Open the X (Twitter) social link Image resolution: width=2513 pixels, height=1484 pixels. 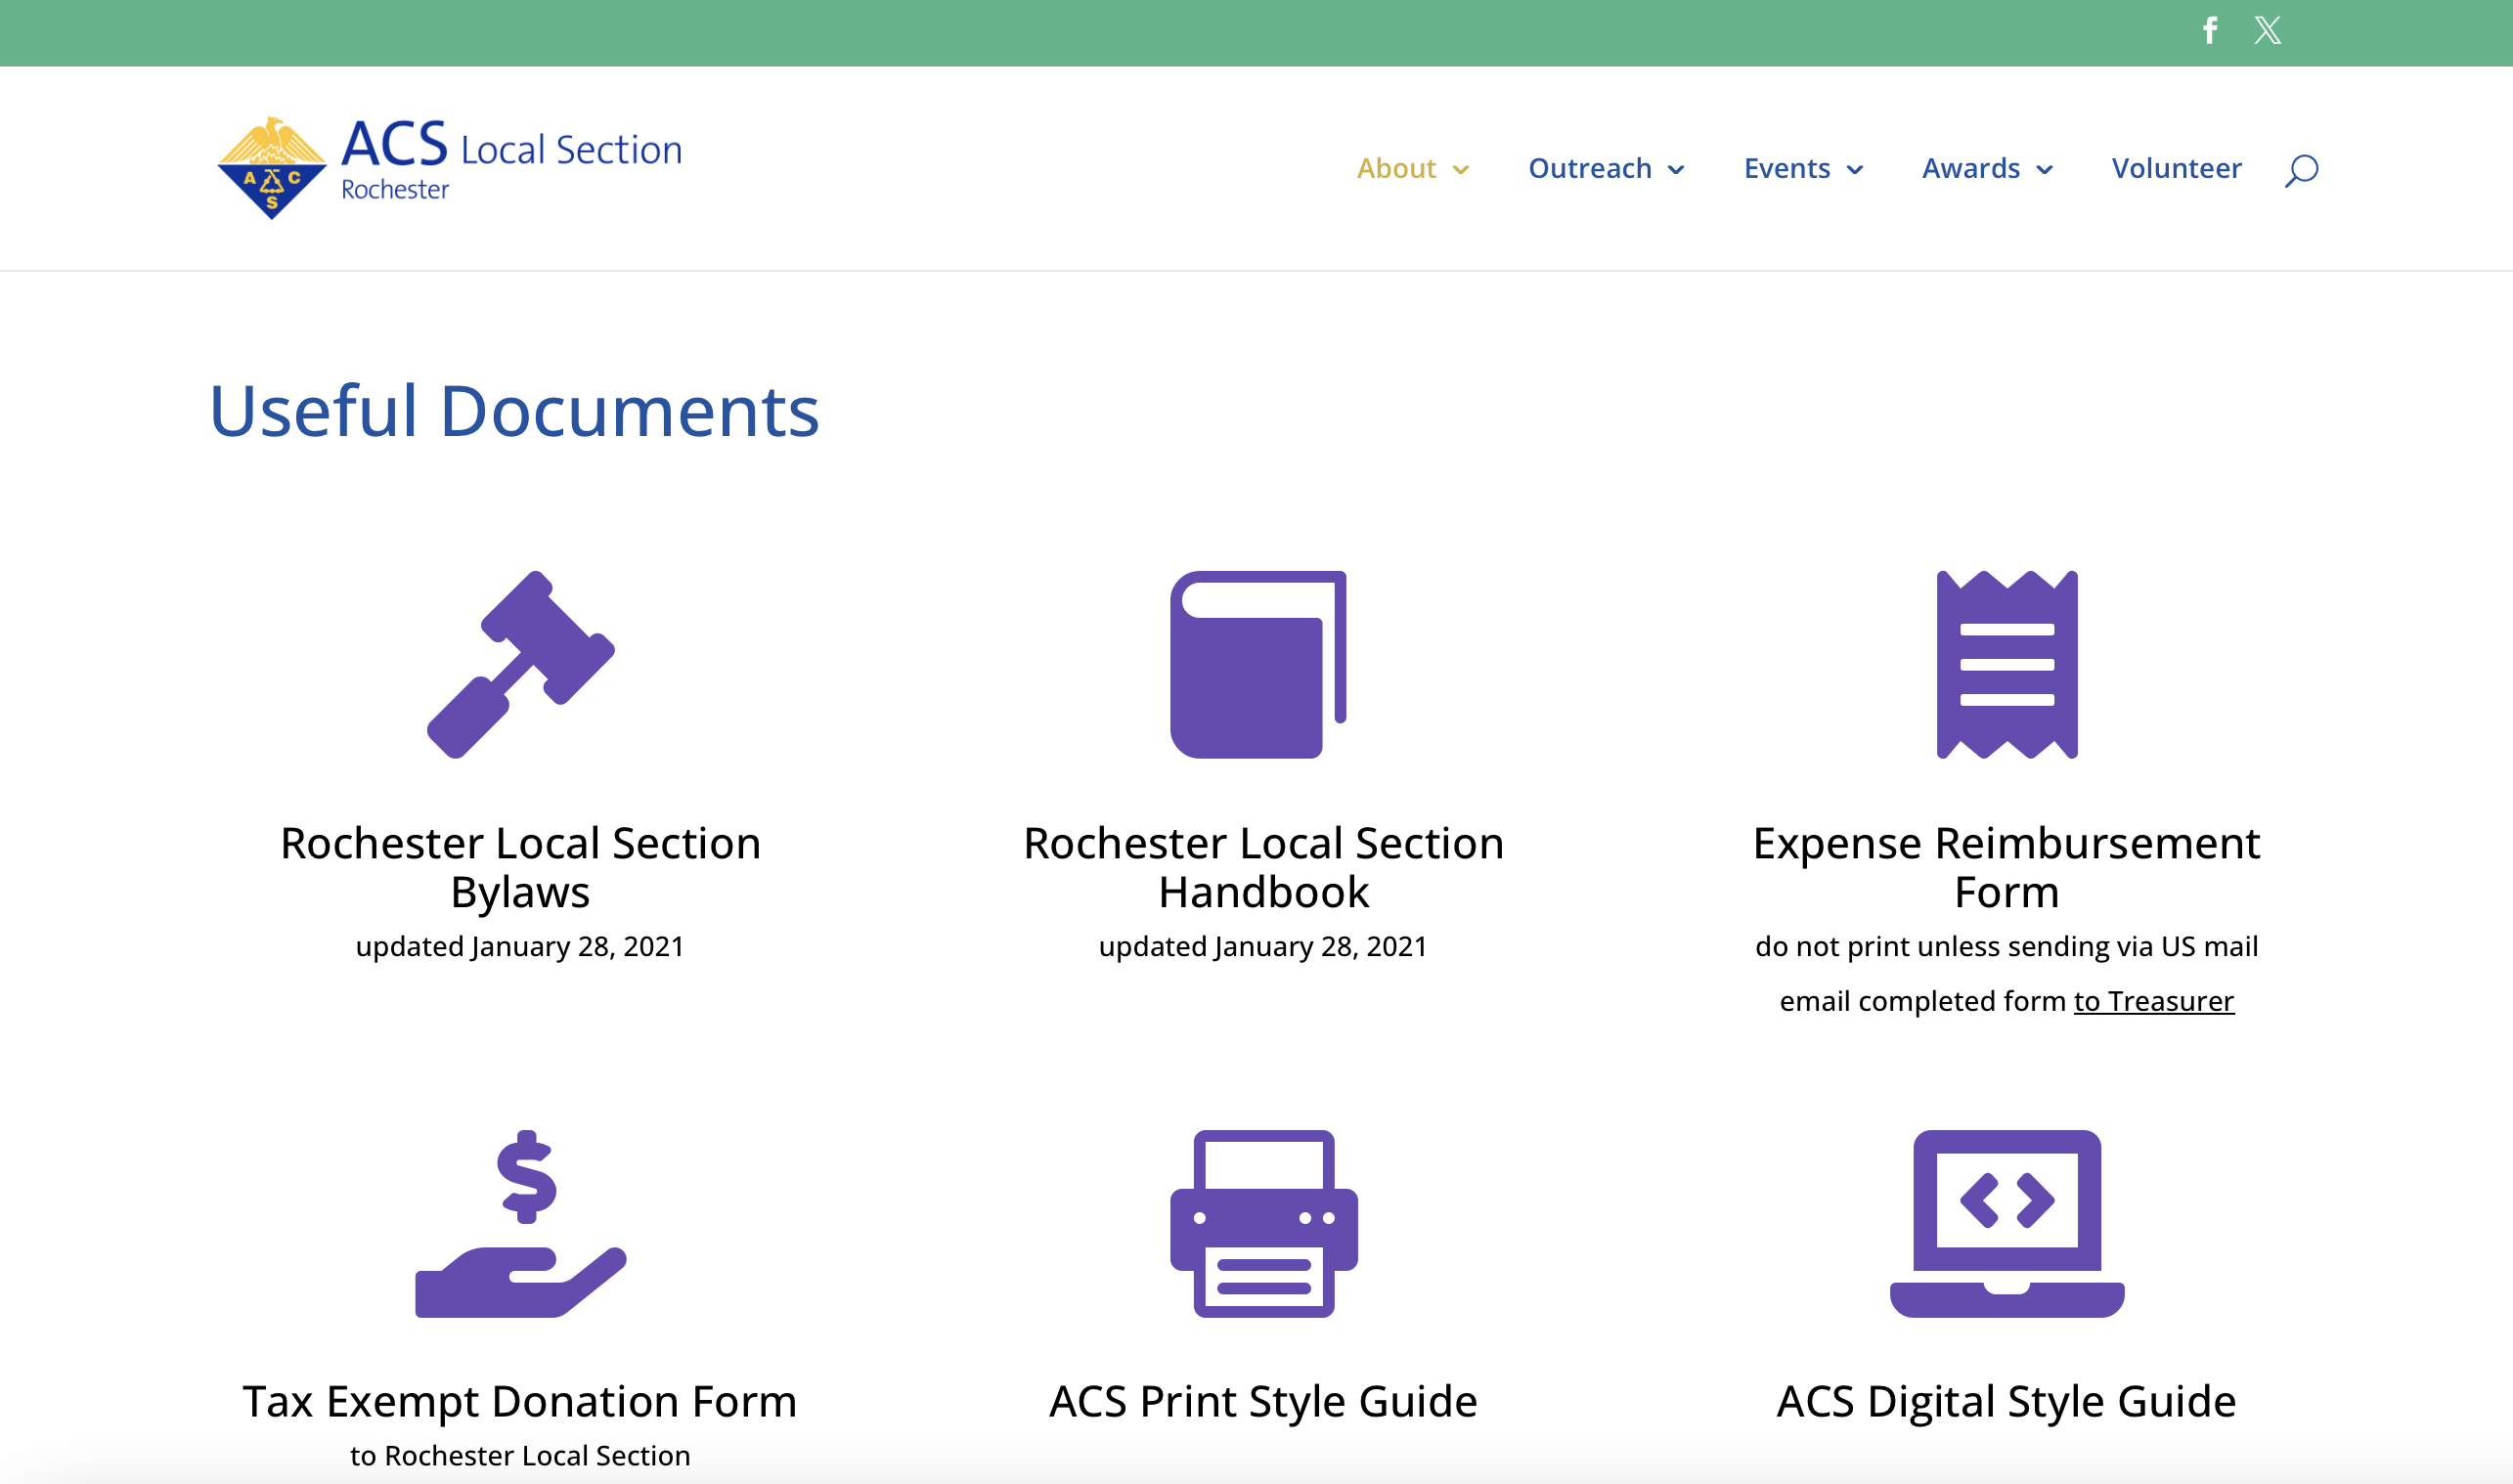point(2267,30)
